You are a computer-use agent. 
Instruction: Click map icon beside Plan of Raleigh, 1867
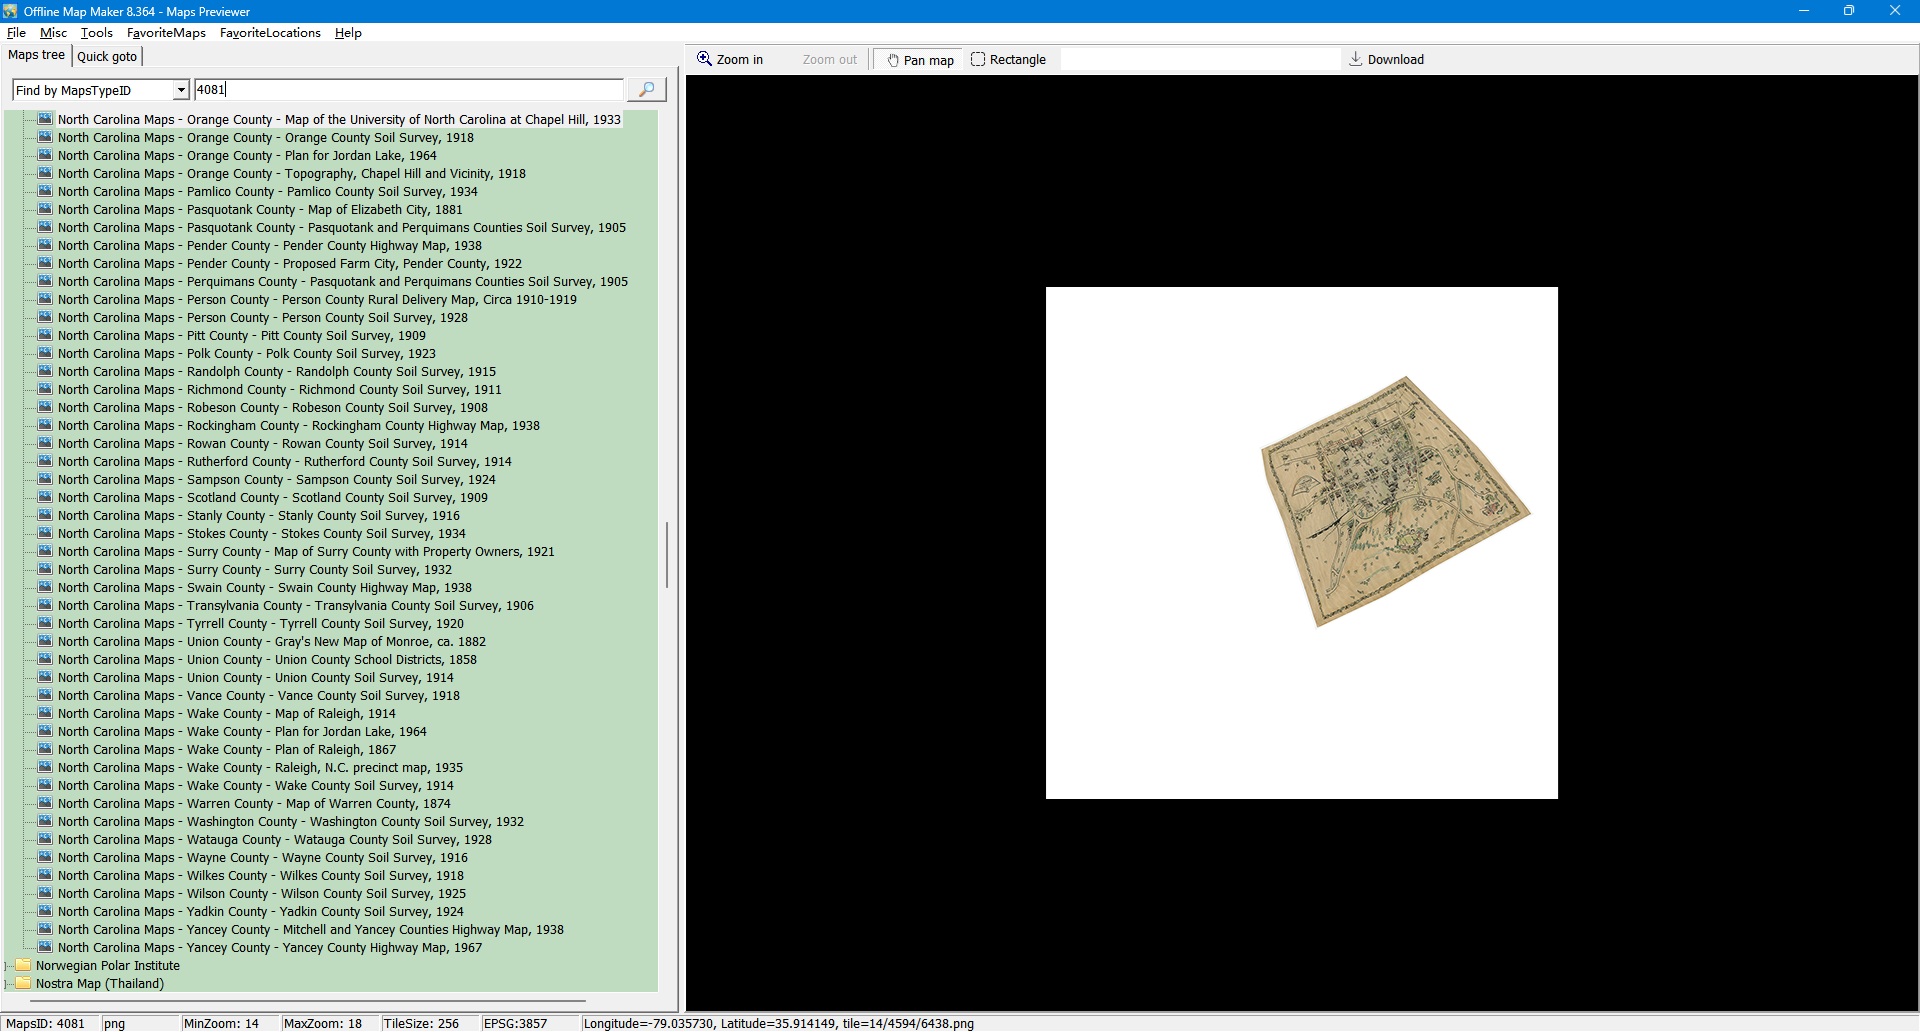click(45, 749)
